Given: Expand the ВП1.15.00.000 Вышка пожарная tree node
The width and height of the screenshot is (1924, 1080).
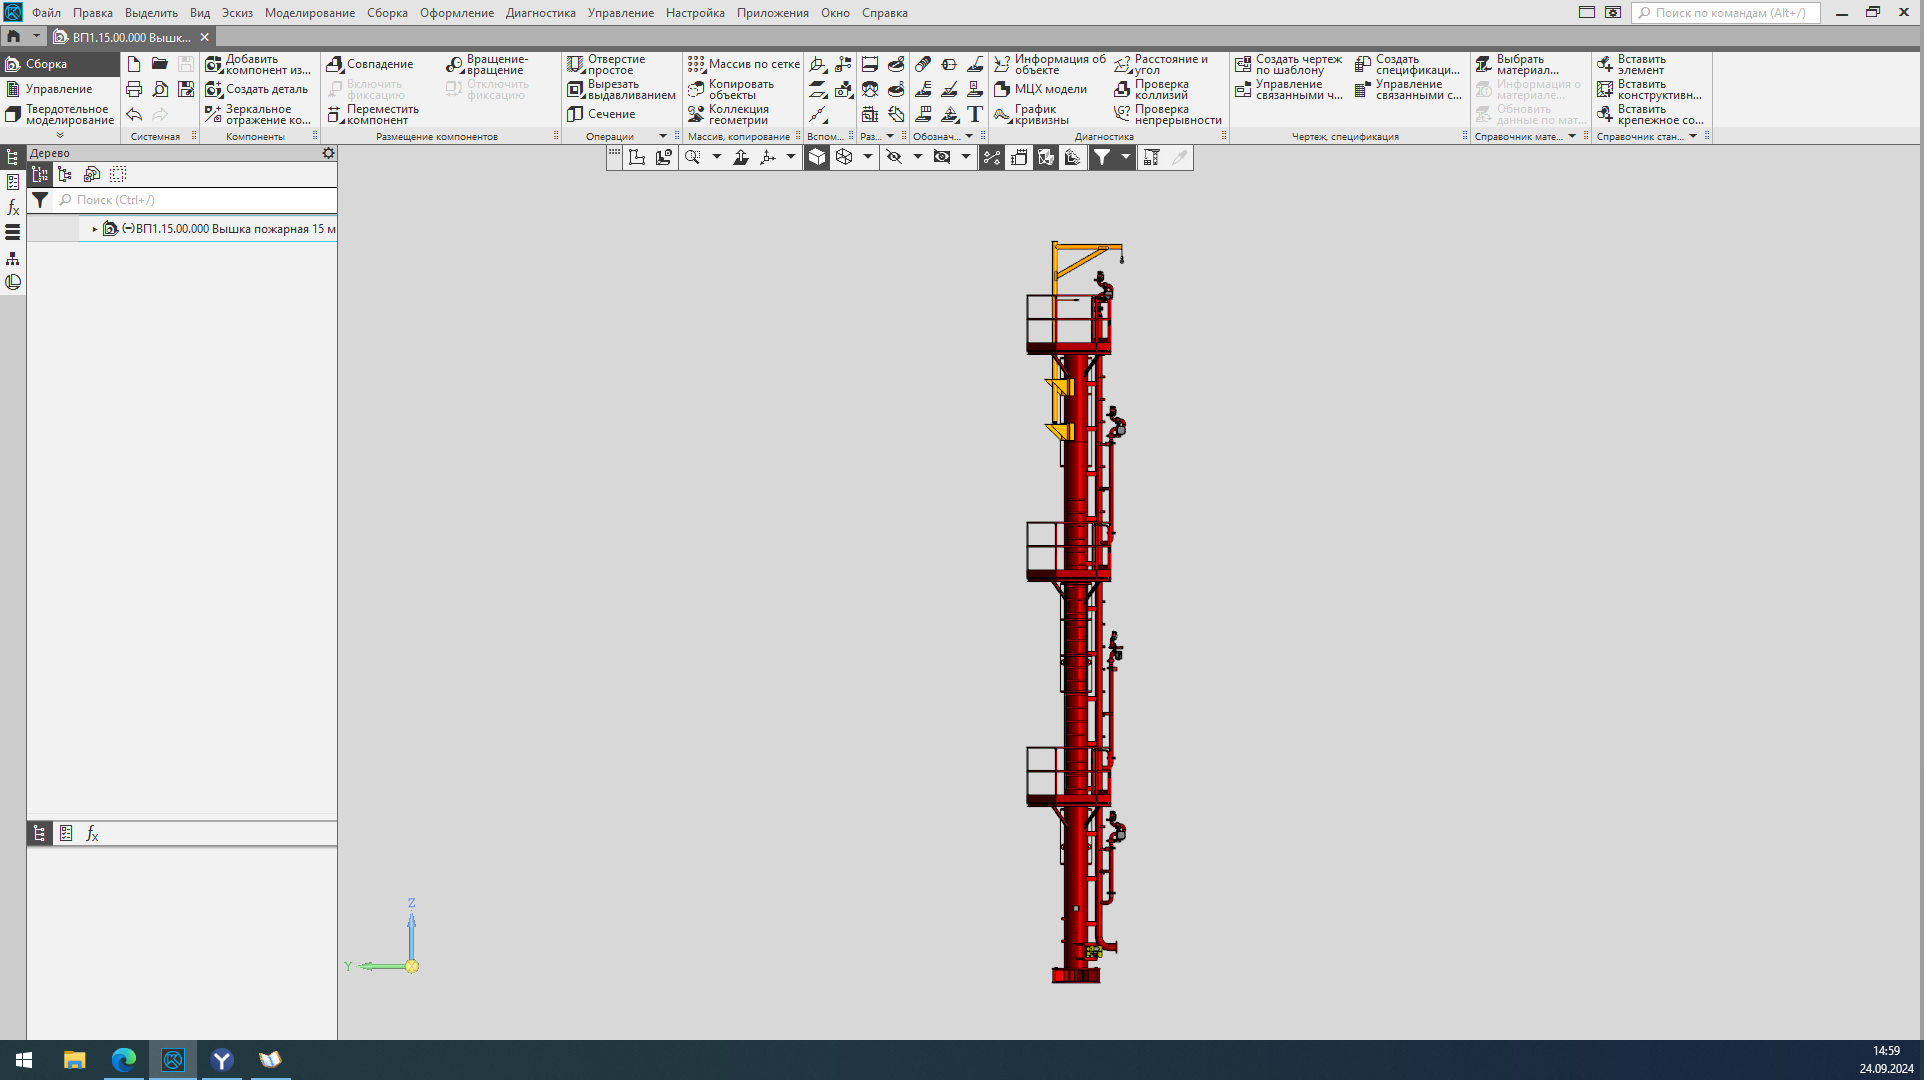Looking at the screenshot, I should click(95, 229).
